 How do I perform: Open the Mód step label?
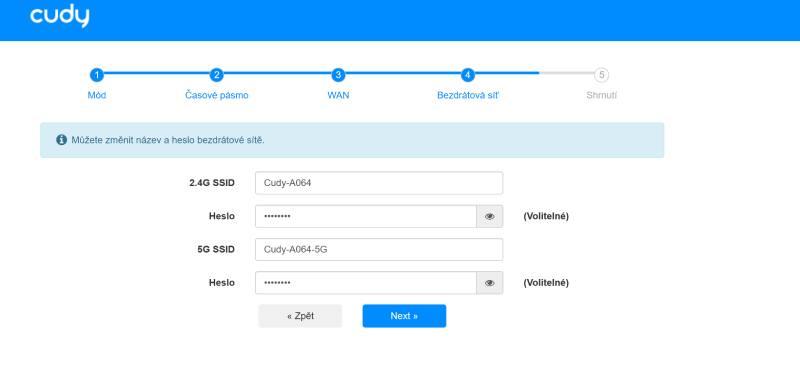(x=97, y=95)
